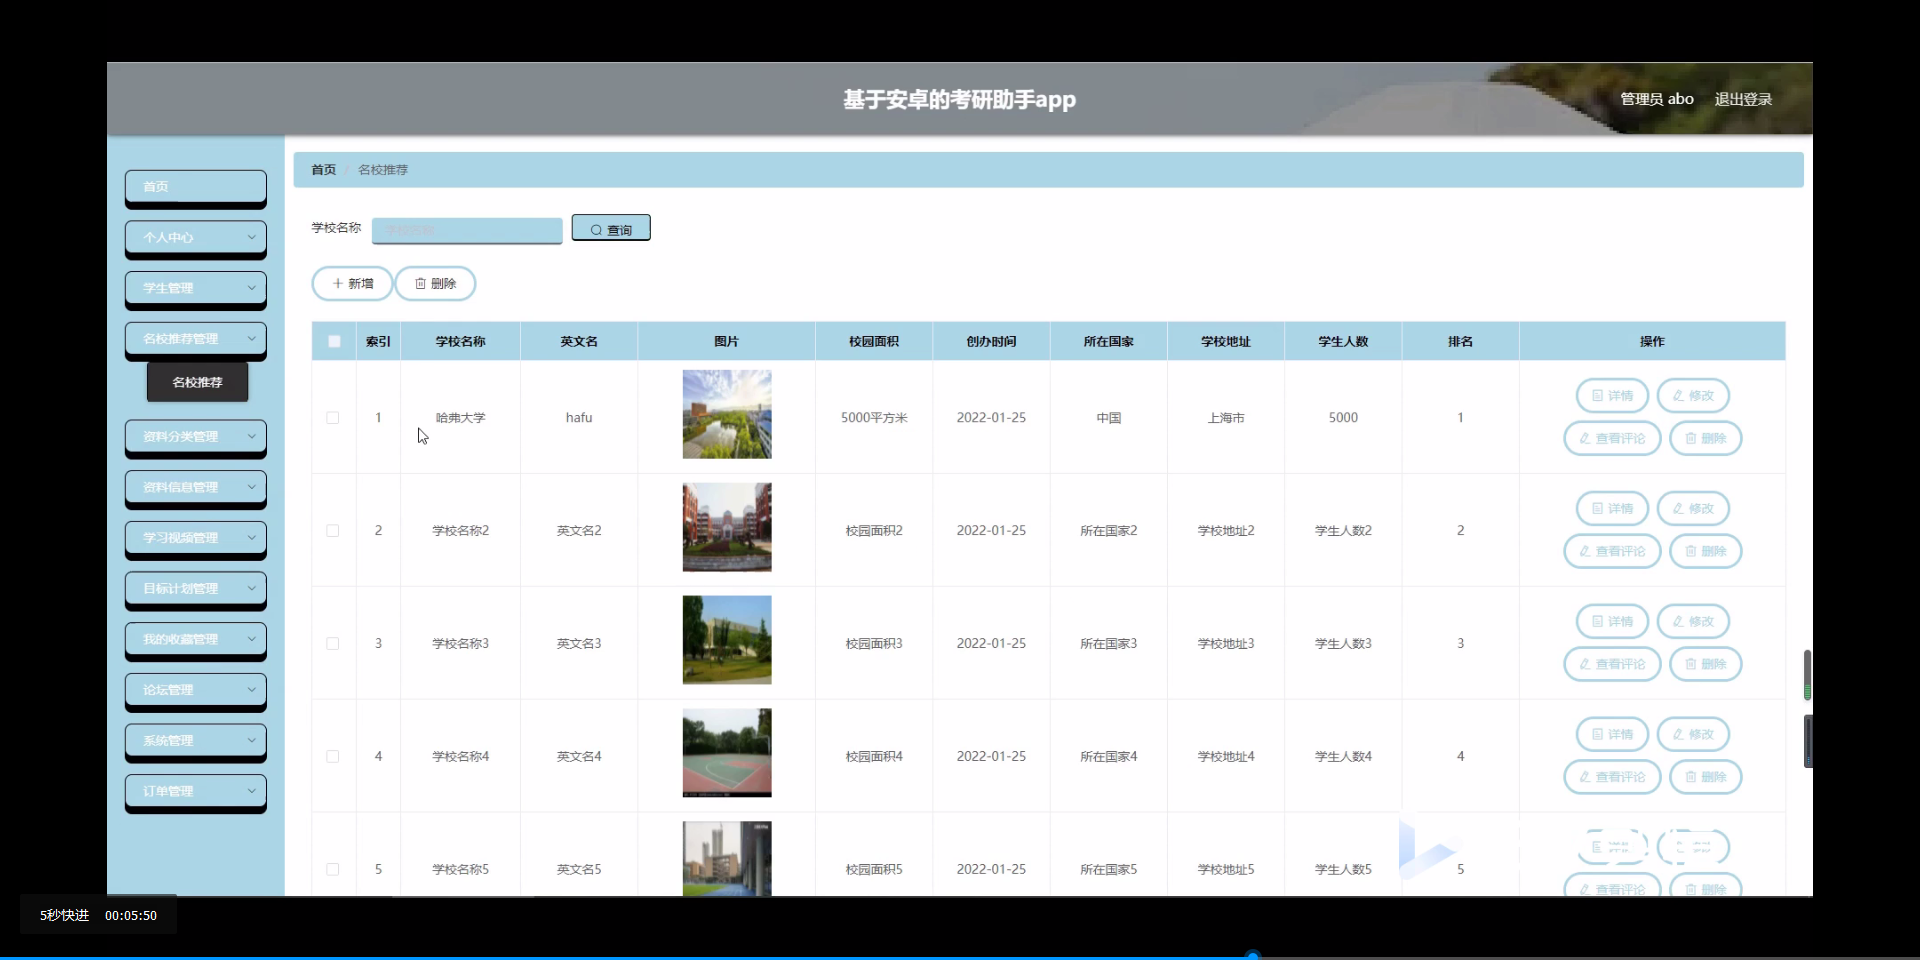Click the trash icon on the 删除 button
Image resolution: width=1920 pixels, height=960 pixels.
tap(419, 284)
